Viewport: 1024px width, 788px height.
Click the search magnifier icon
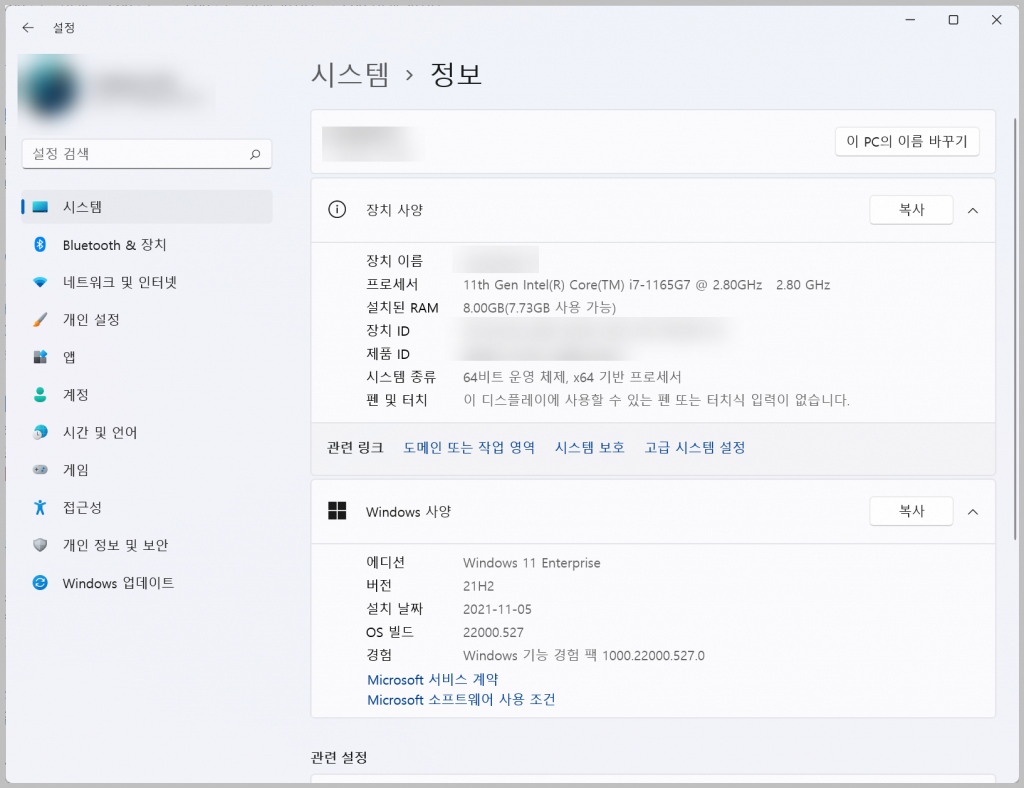pos(255,154)
